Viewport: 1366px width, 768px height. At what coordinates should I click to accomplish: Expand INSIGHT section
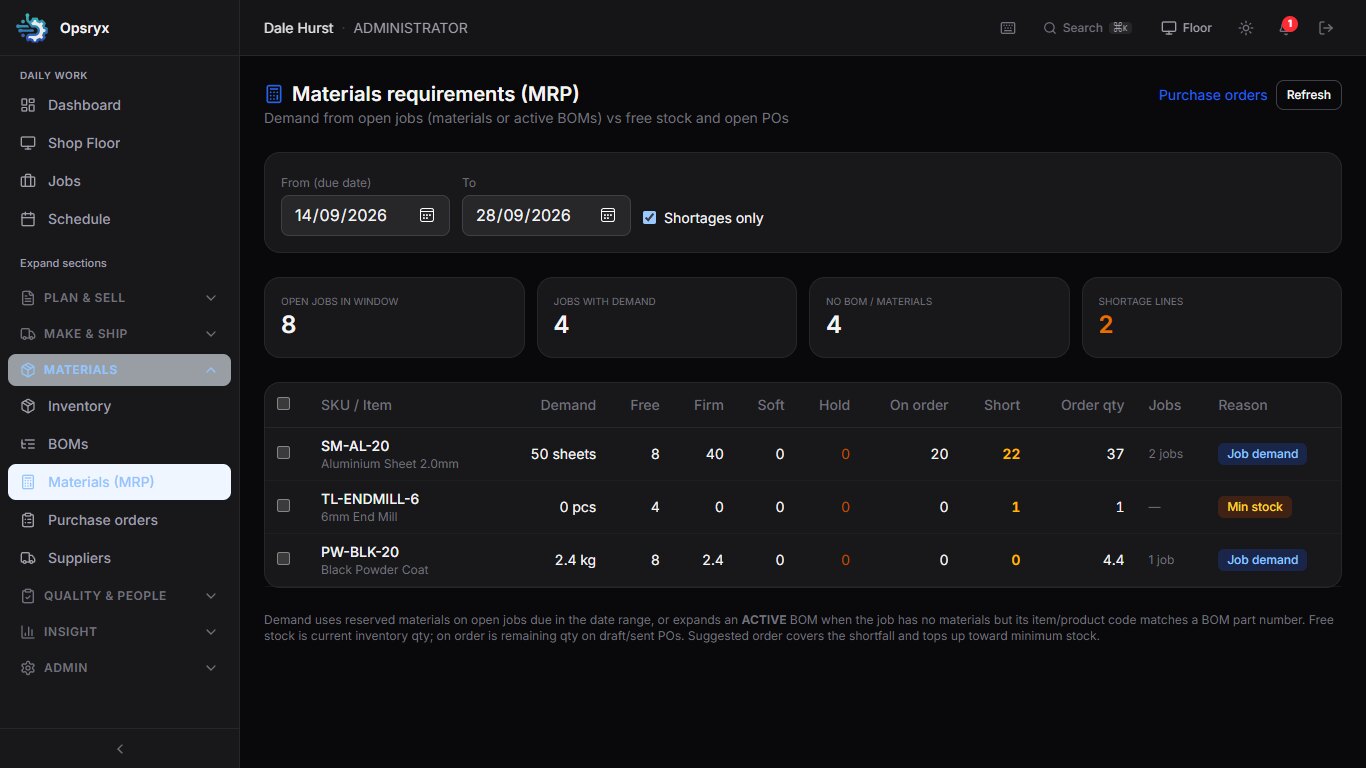pos(119,632)
